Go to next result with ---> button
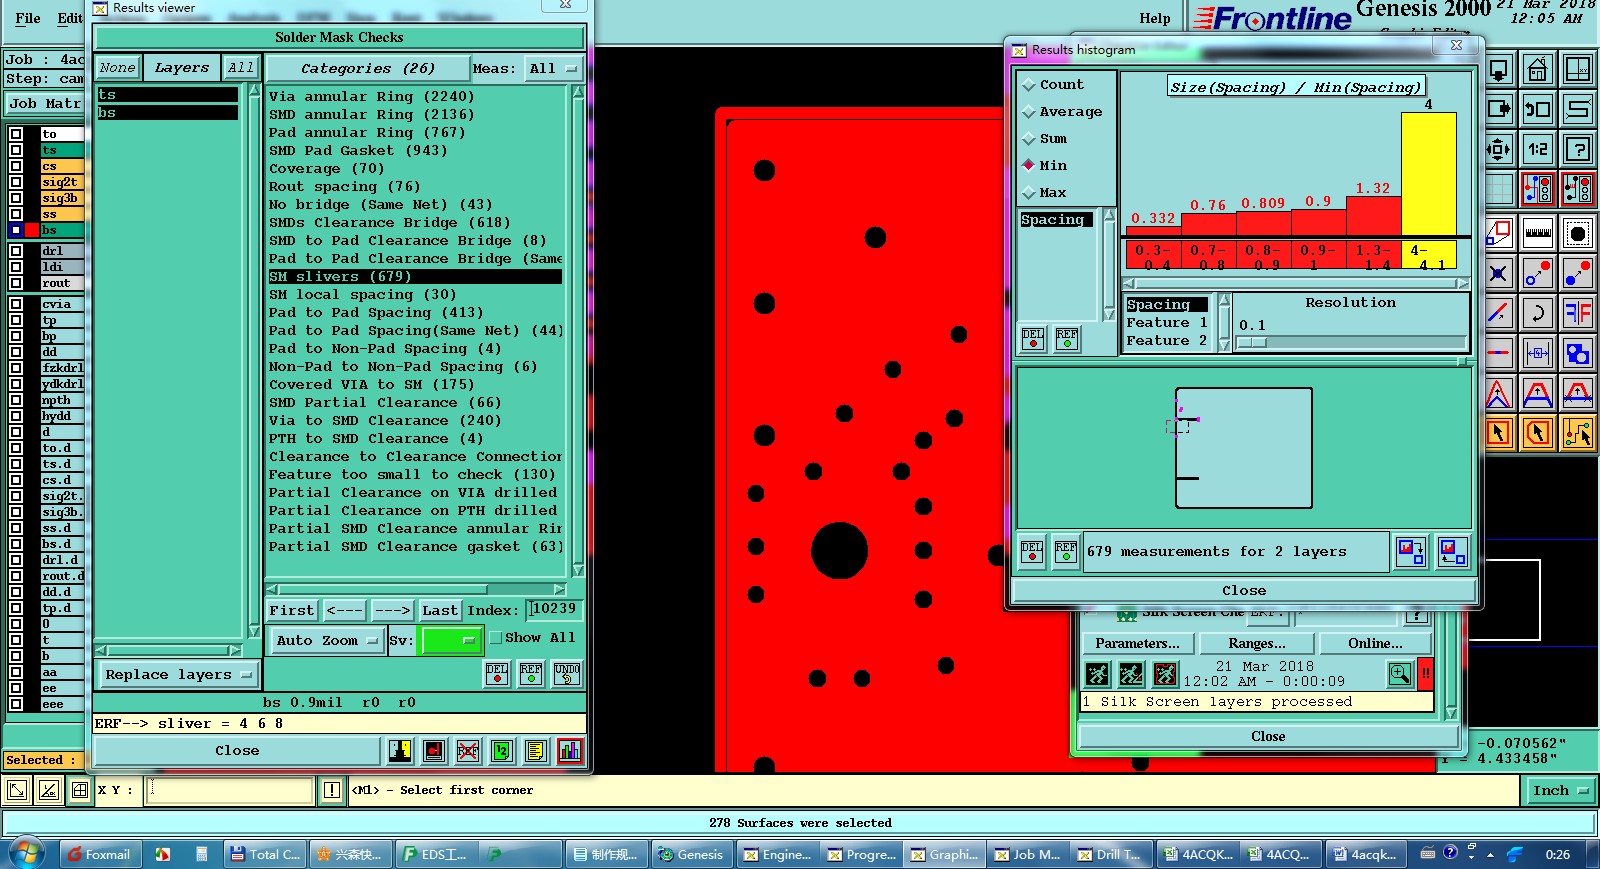The width and height of the screenshot is (1600, 869). (x=392, y=611)
